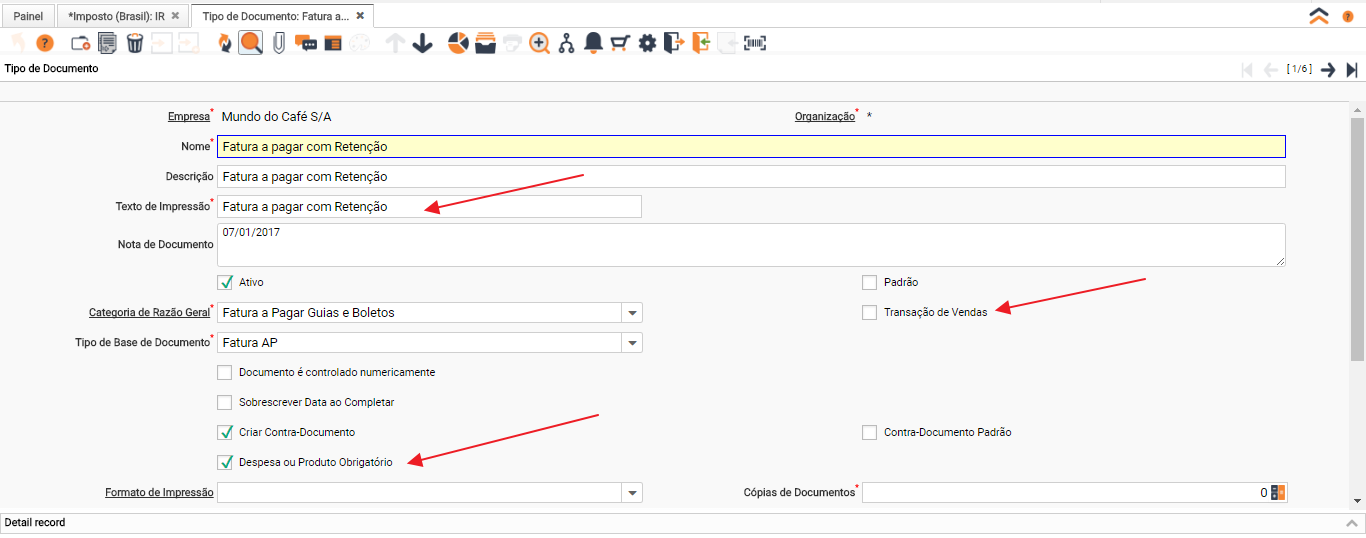Screen dimensions: 1366x538
Task: Go to next record with down arrow icon
Action: tap(422, 43)
